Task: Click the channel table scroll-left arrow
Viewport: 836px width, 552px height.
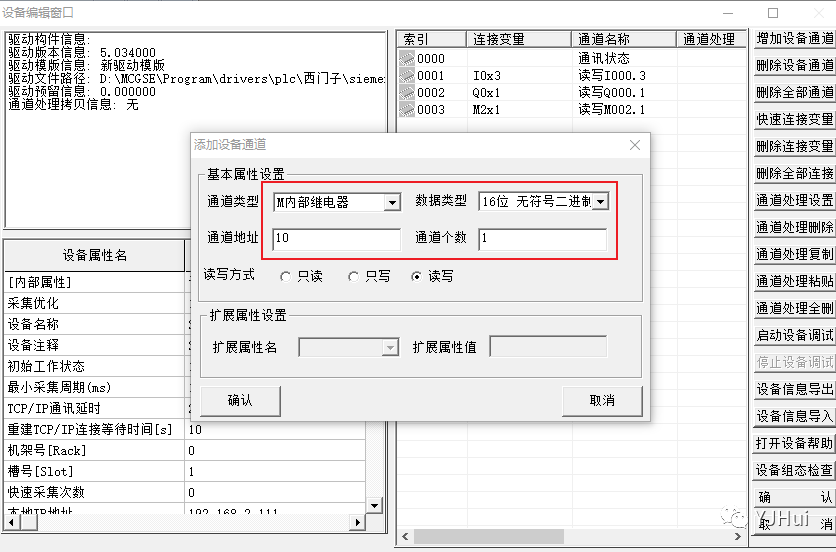Action: click(x=405, y=537)
